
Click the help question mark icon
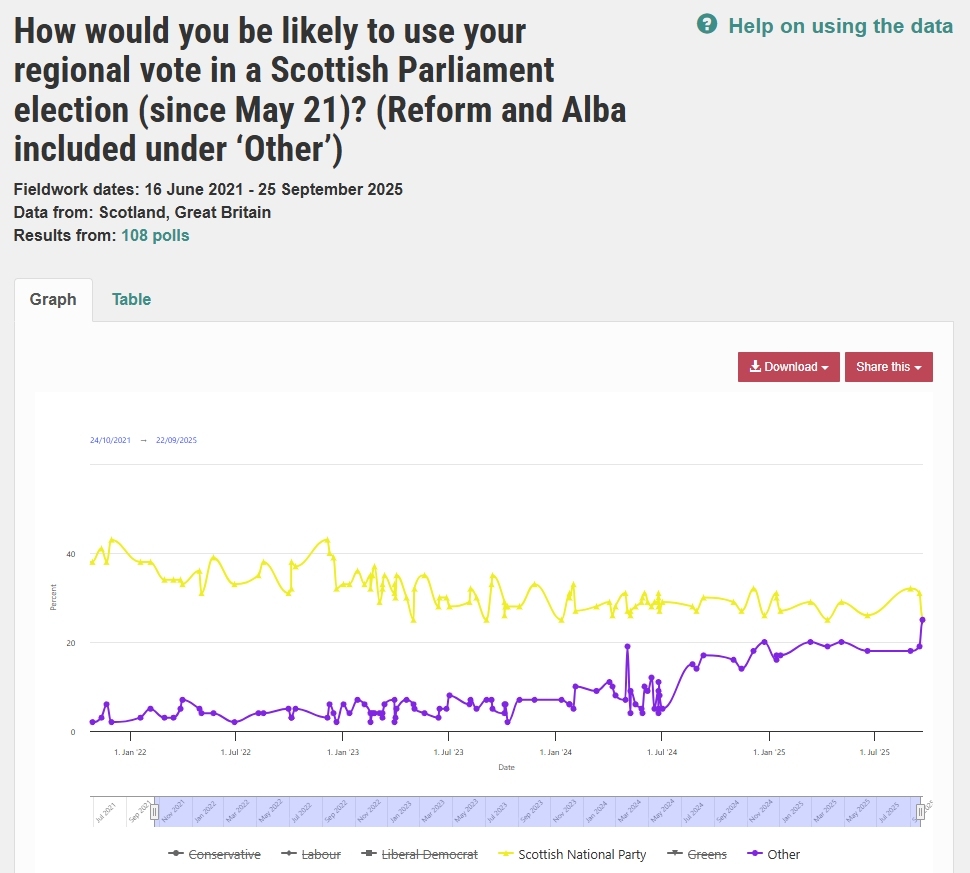point(707,25)
